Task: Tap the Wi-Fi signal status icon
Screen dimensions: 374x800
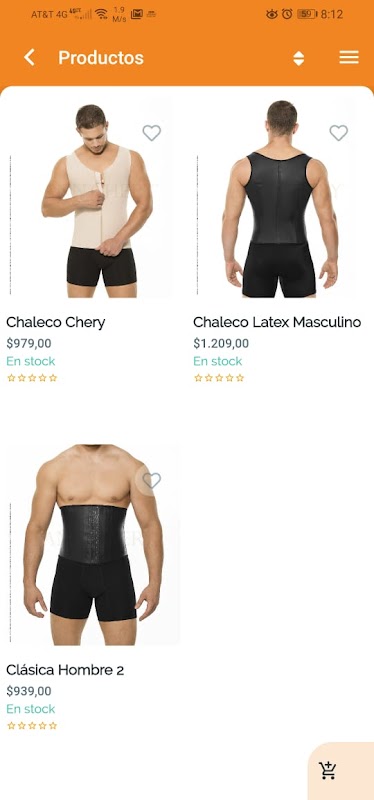Action: click(102, 14)
